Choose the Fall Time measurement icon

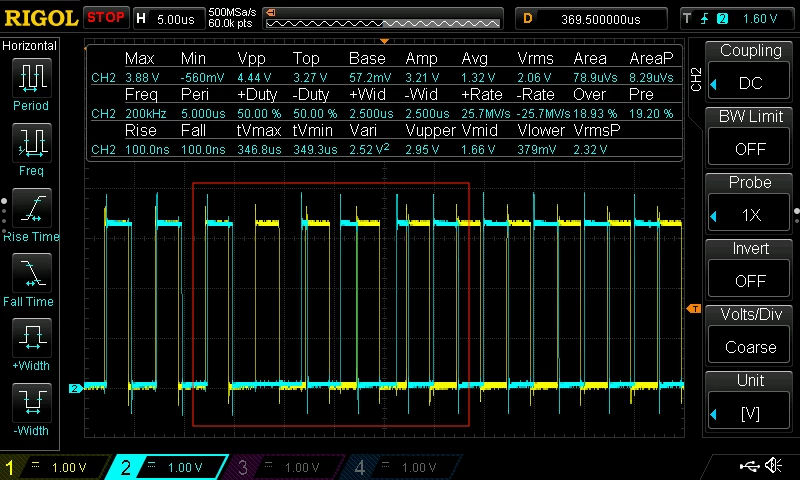(32, 273)
